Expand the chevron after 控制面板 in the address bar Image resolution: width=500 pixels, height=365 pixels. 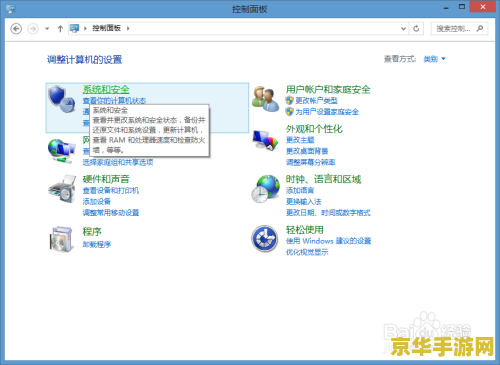pos(128,28)
